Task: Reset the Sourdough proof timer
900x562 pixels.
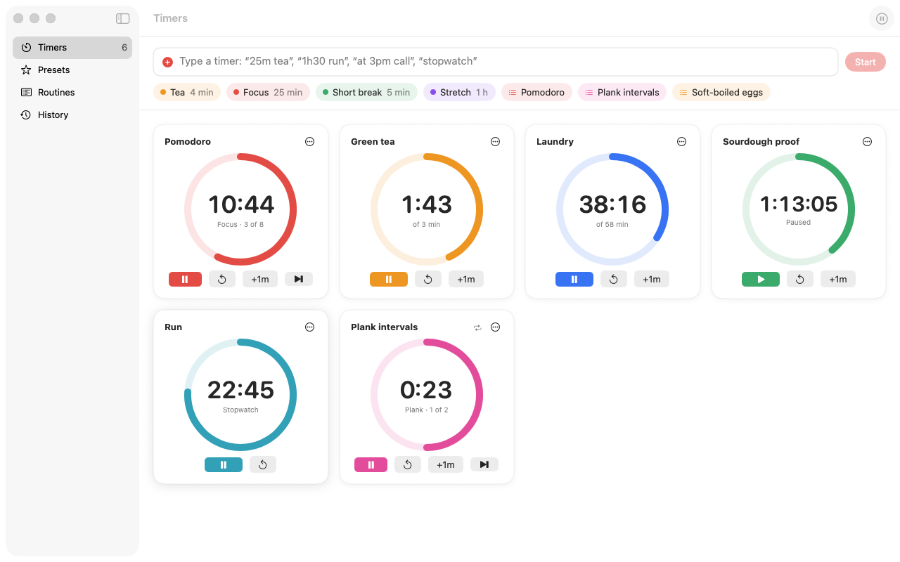Action: [x=800, y=280]
